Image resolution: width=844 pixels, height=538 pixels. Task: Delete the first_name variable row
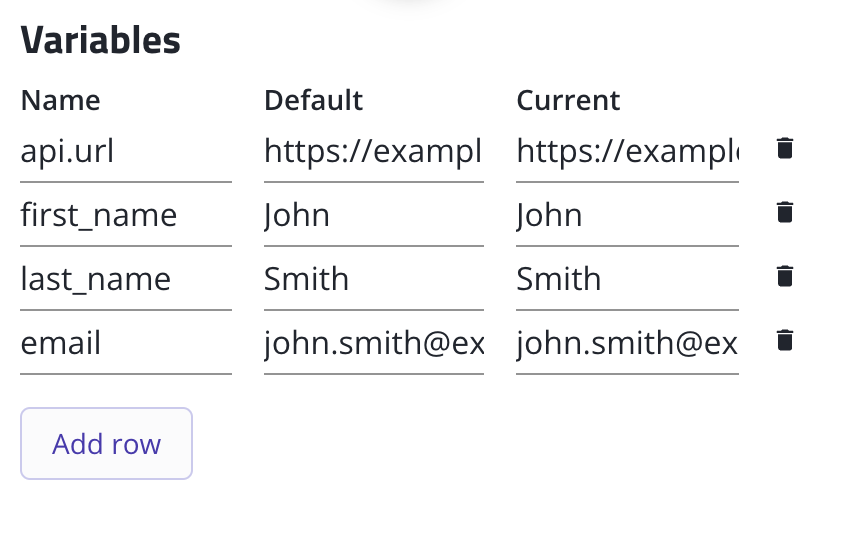coord(785,213)
